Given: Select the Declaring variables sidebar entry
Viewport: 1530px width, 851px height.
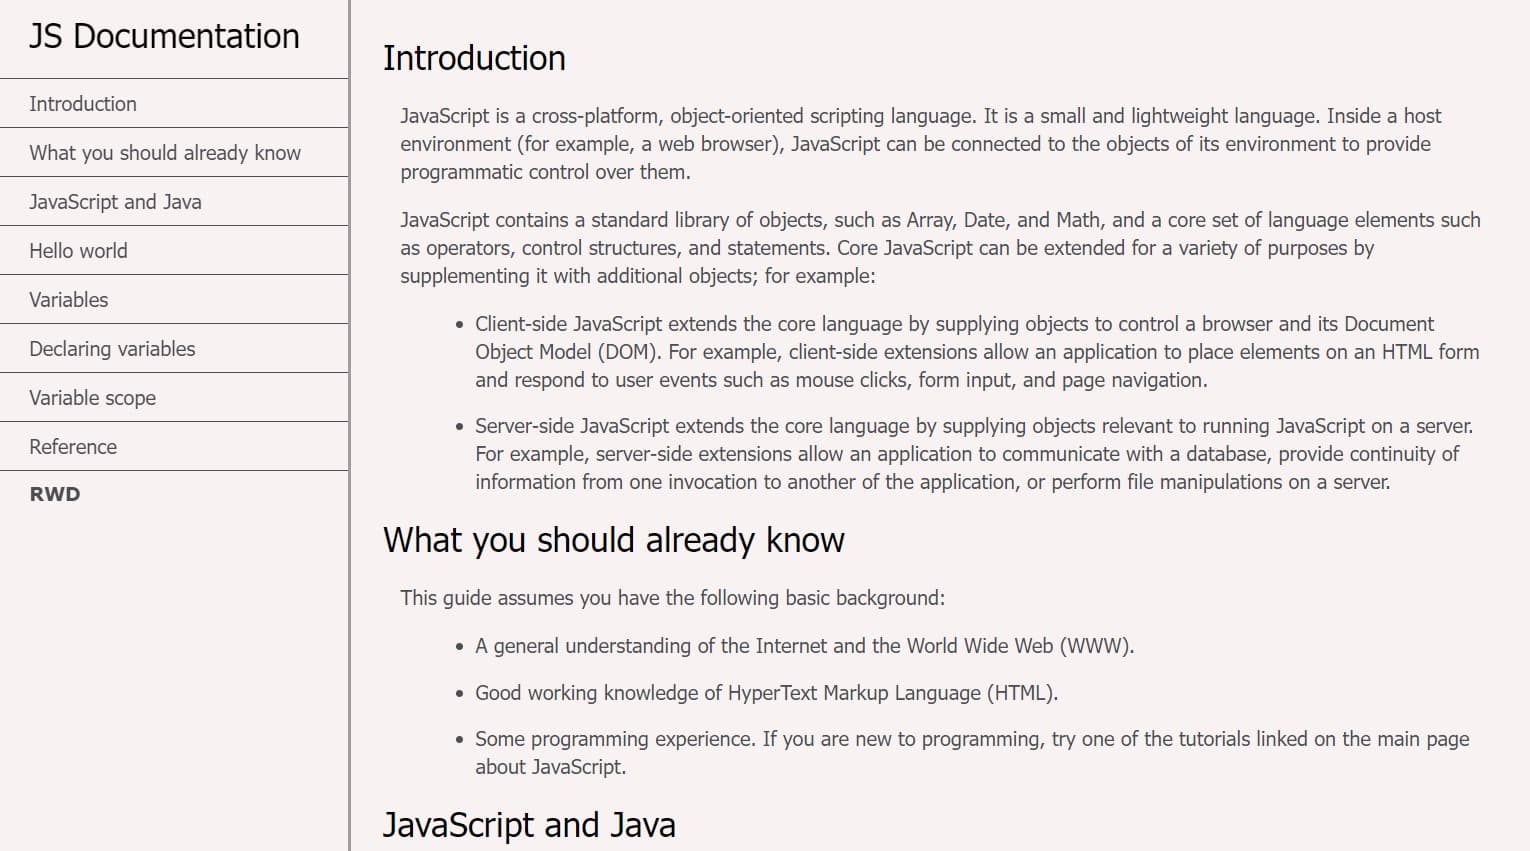Looking at the screenshot, I should pos(112,349).
